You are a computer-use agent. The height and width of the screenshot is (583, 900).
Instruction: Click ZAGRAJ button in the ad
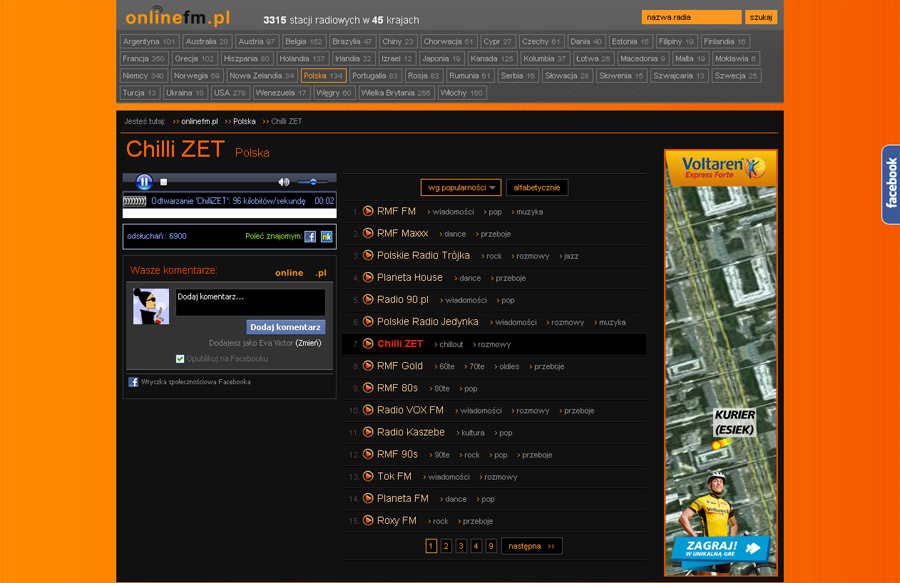click(722, 549)
